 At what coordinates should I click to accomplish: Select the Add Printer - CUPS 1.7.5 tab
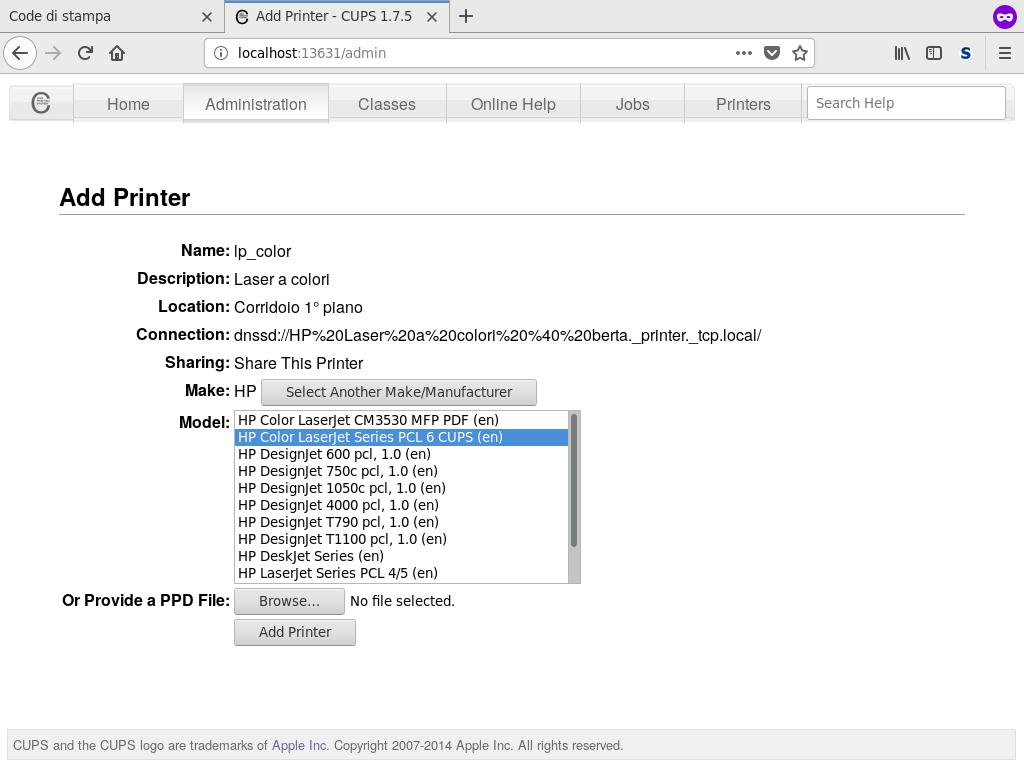336,16
